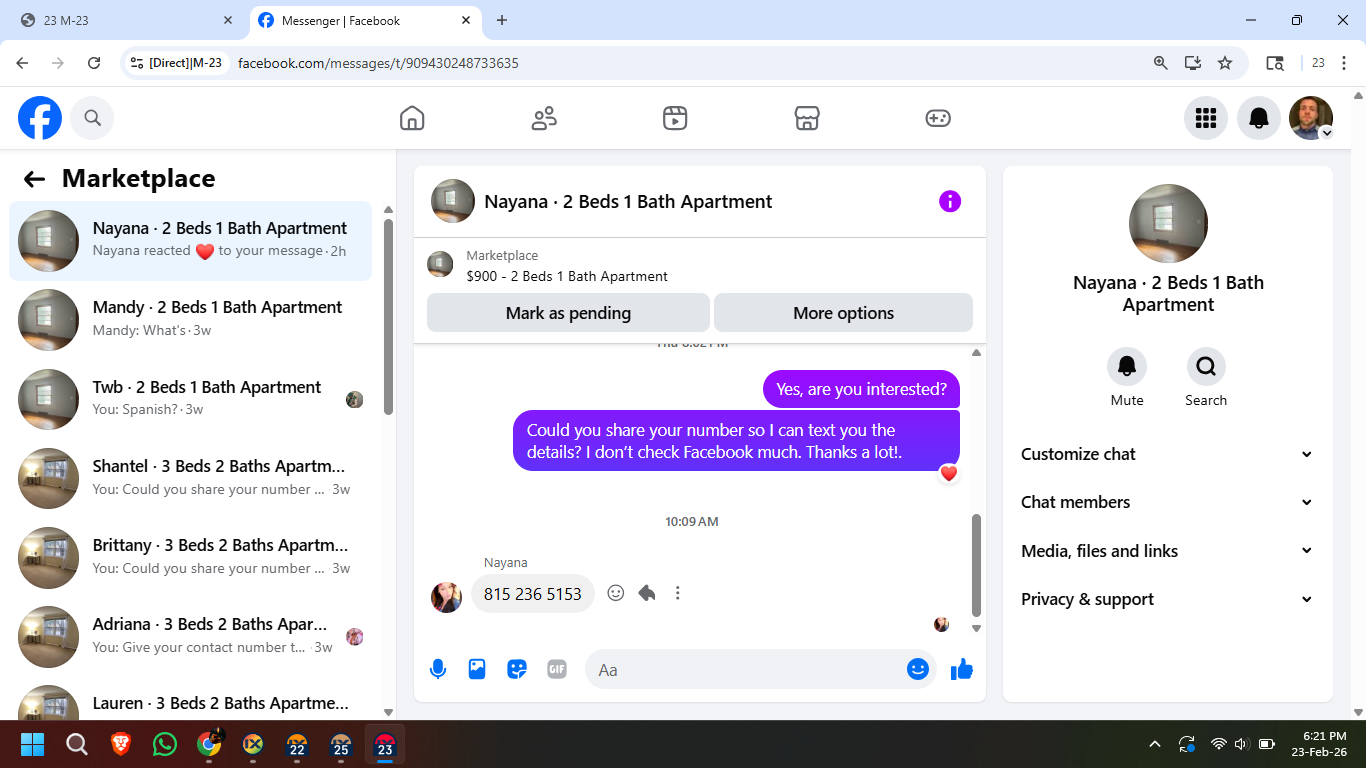The image size is (1366, 768).
Task: Go to Home feed icon
Action: click(412, 118)
